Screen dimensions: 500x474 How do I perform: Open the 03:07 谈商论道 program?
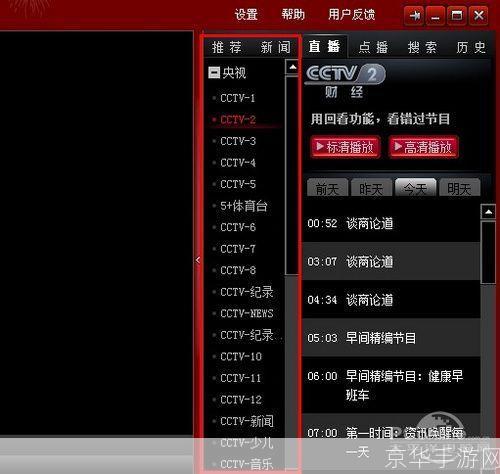point(391,261)
